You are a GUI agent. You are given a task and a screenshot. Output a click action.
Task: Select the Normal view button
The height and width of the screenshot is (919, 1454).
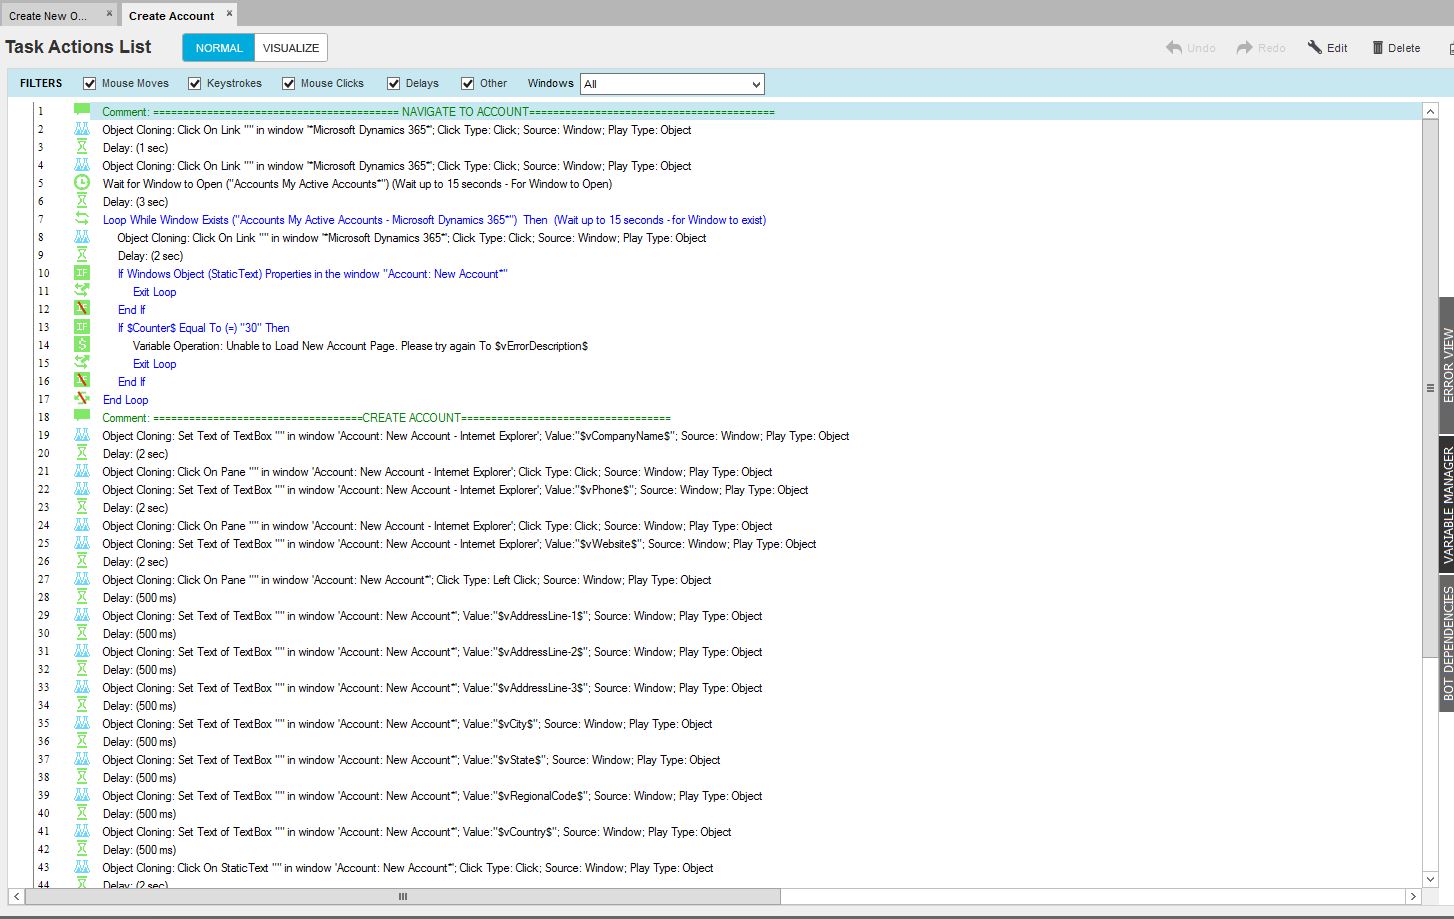[x=218, y=48]
